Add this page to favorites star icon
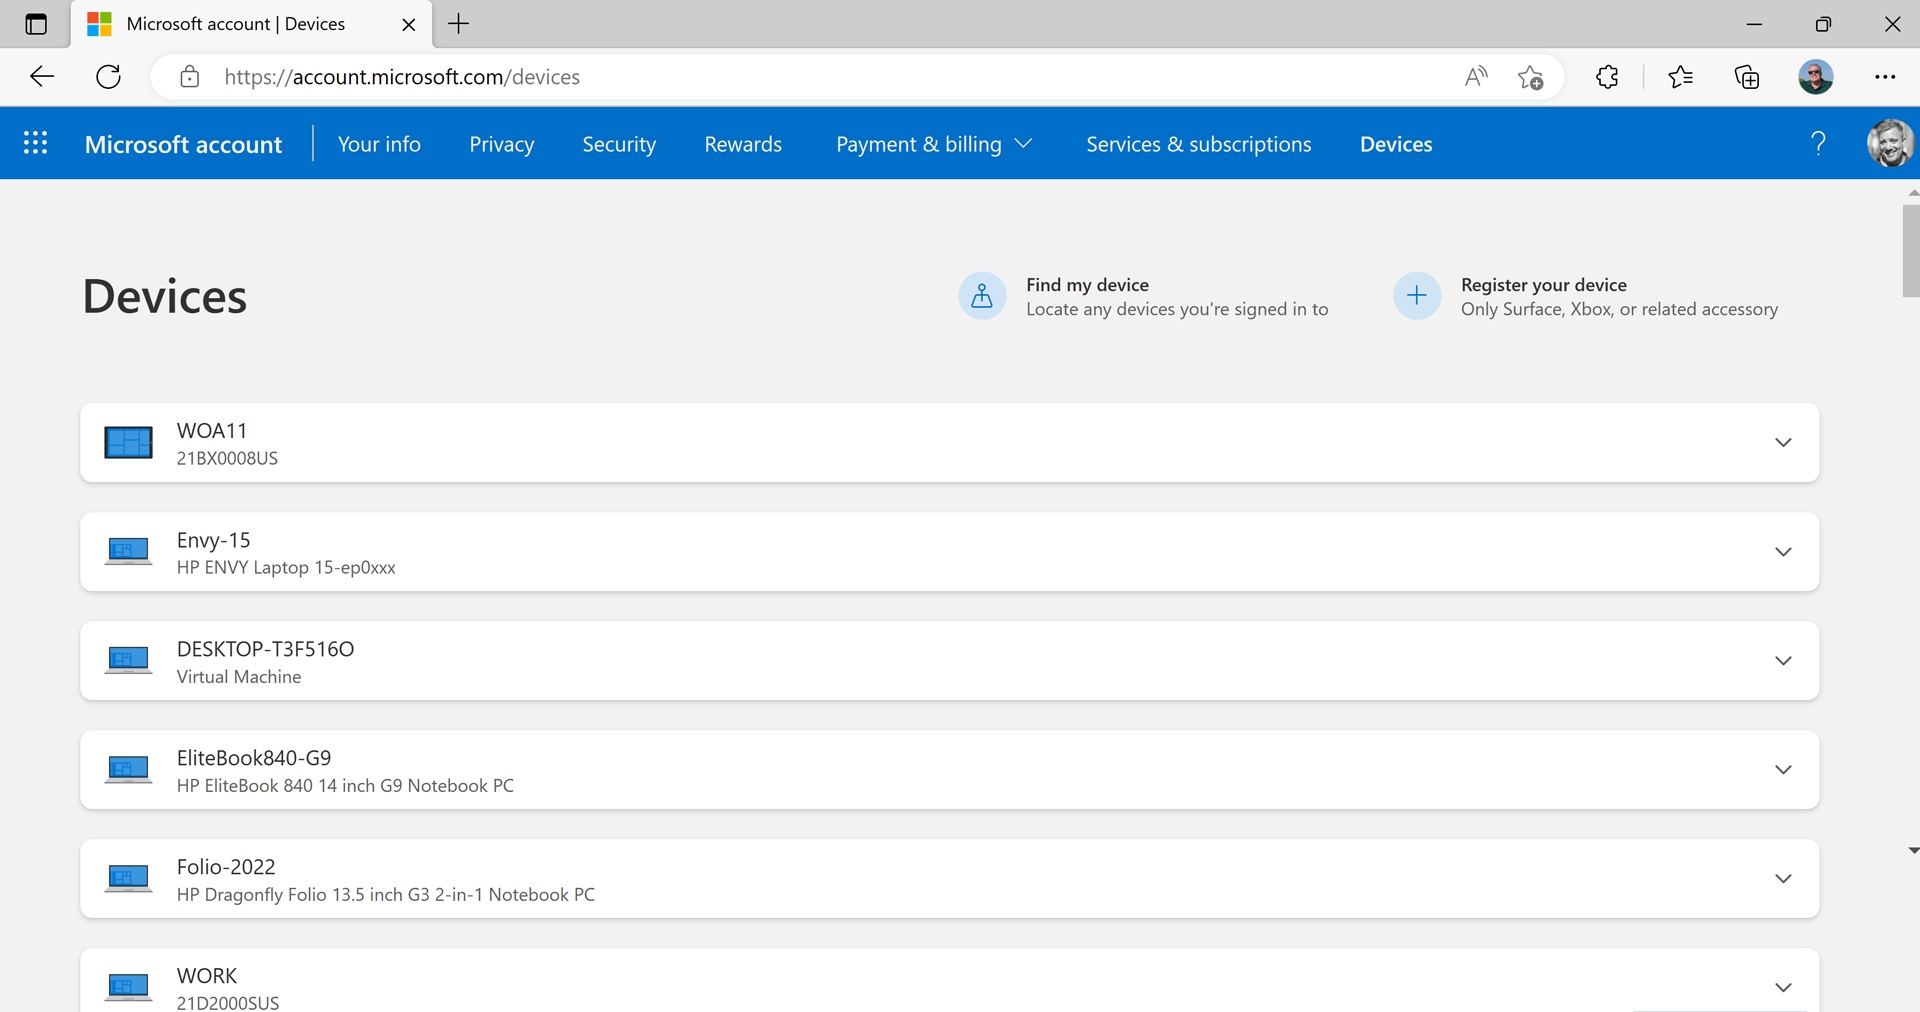The height and width of the screenshot is (1012, 1920). click(x=1530, y=77)
